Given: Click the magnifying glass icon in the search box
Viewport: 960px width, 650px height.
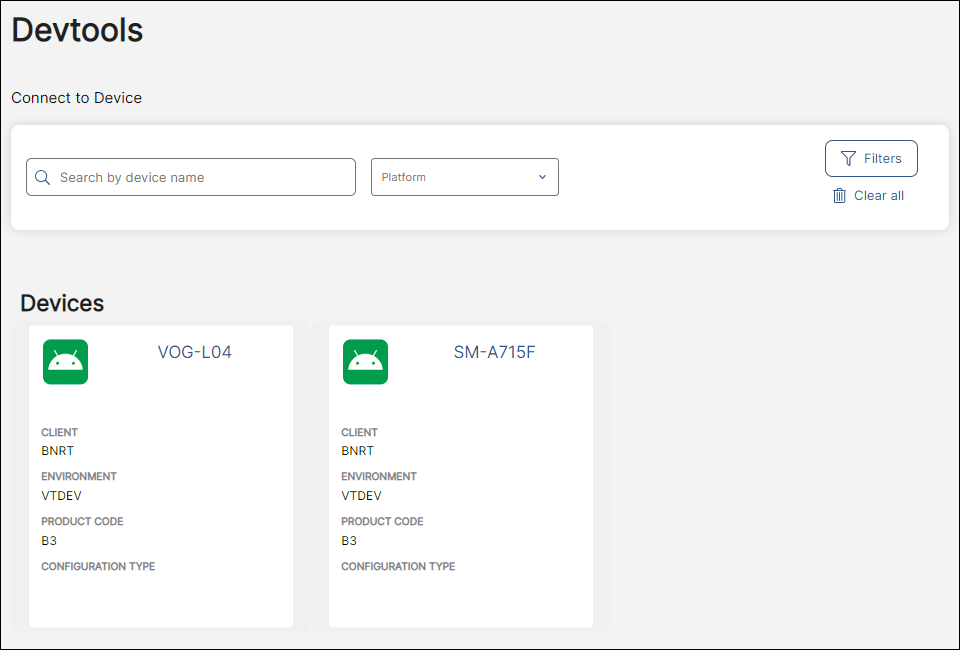Looking at the screenshot, I should [x=42, y=177].
